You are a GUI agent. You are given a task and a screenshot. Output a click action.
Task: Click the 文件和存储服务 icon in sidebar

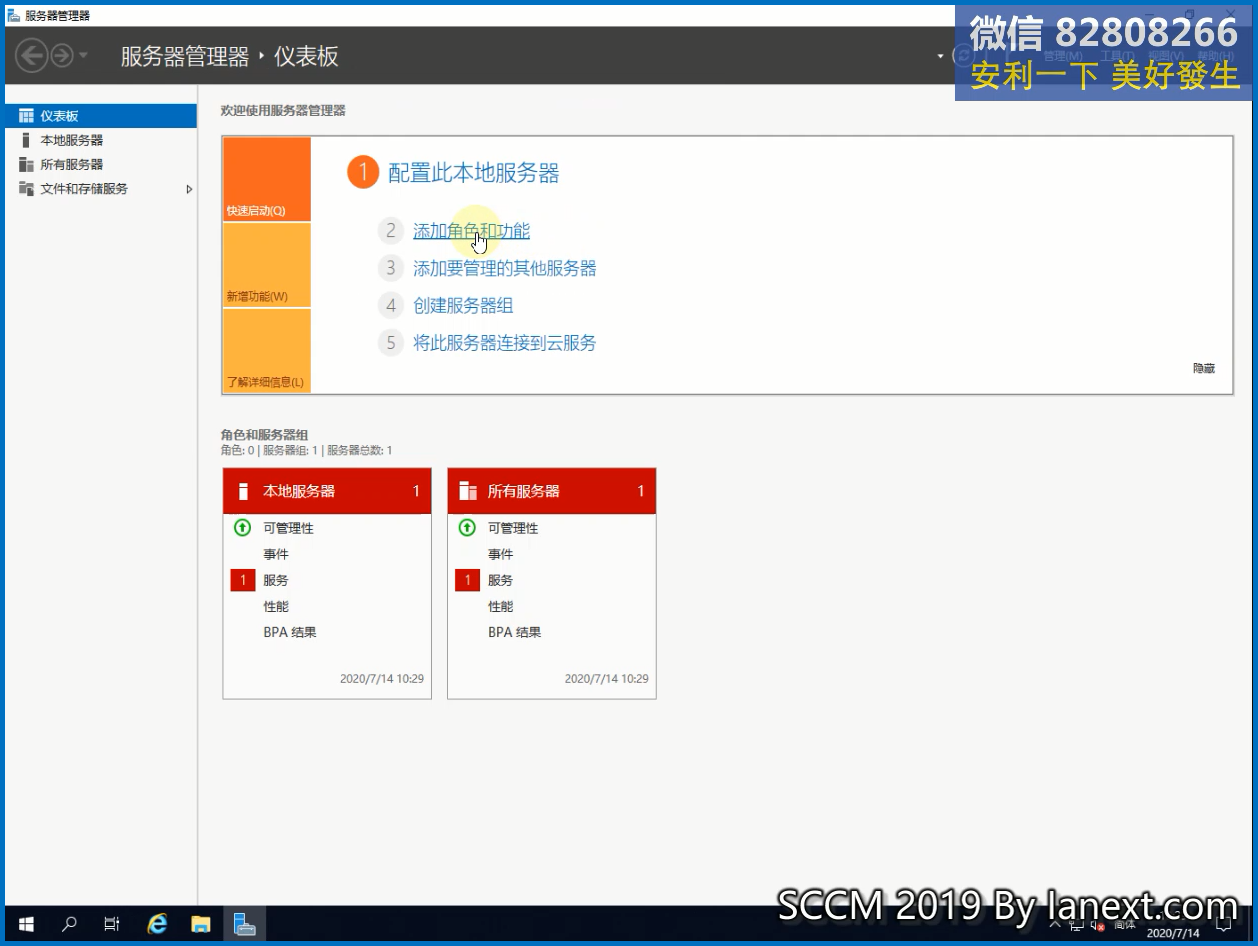click(x=26, y=188)
